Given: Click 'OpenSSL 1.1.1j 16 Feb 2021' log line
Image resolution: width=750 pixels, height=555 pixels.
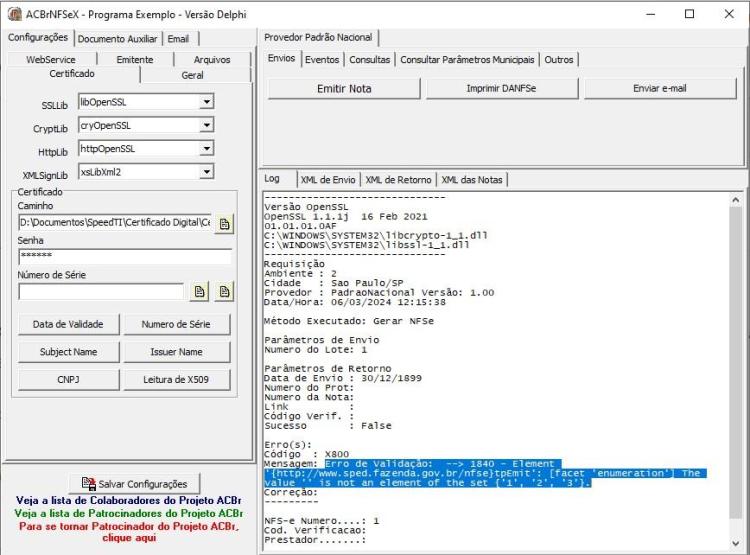Looking at the screenshot, I should [346, 217].
